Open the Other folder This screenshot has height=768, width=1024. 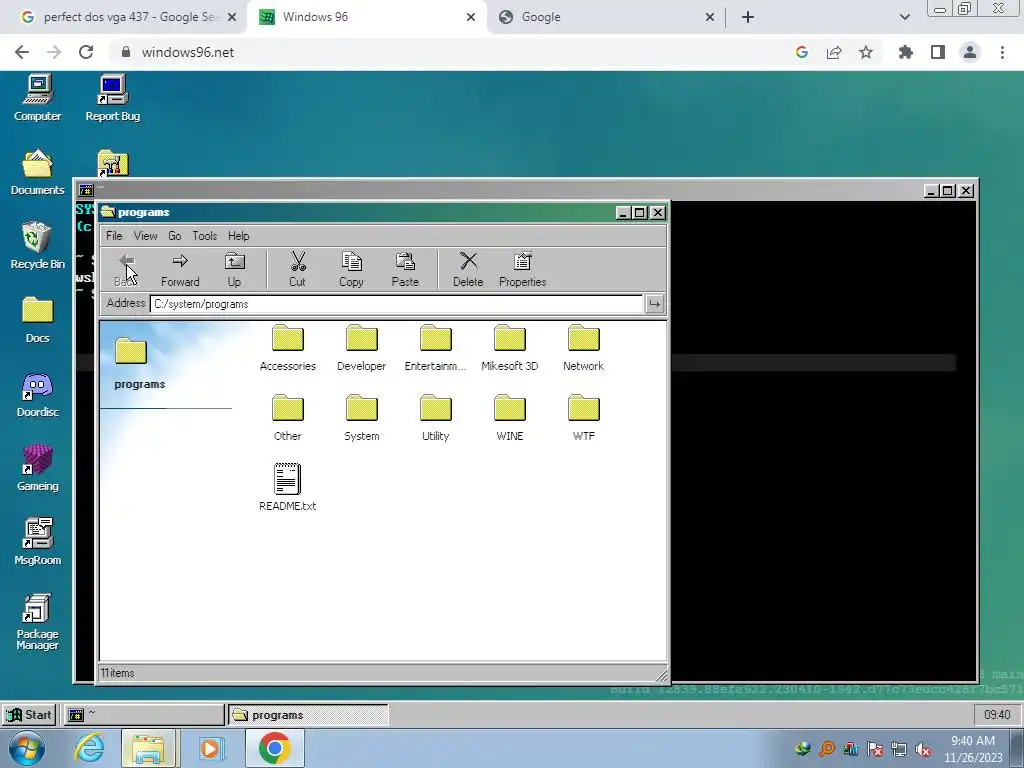point(287,418)
